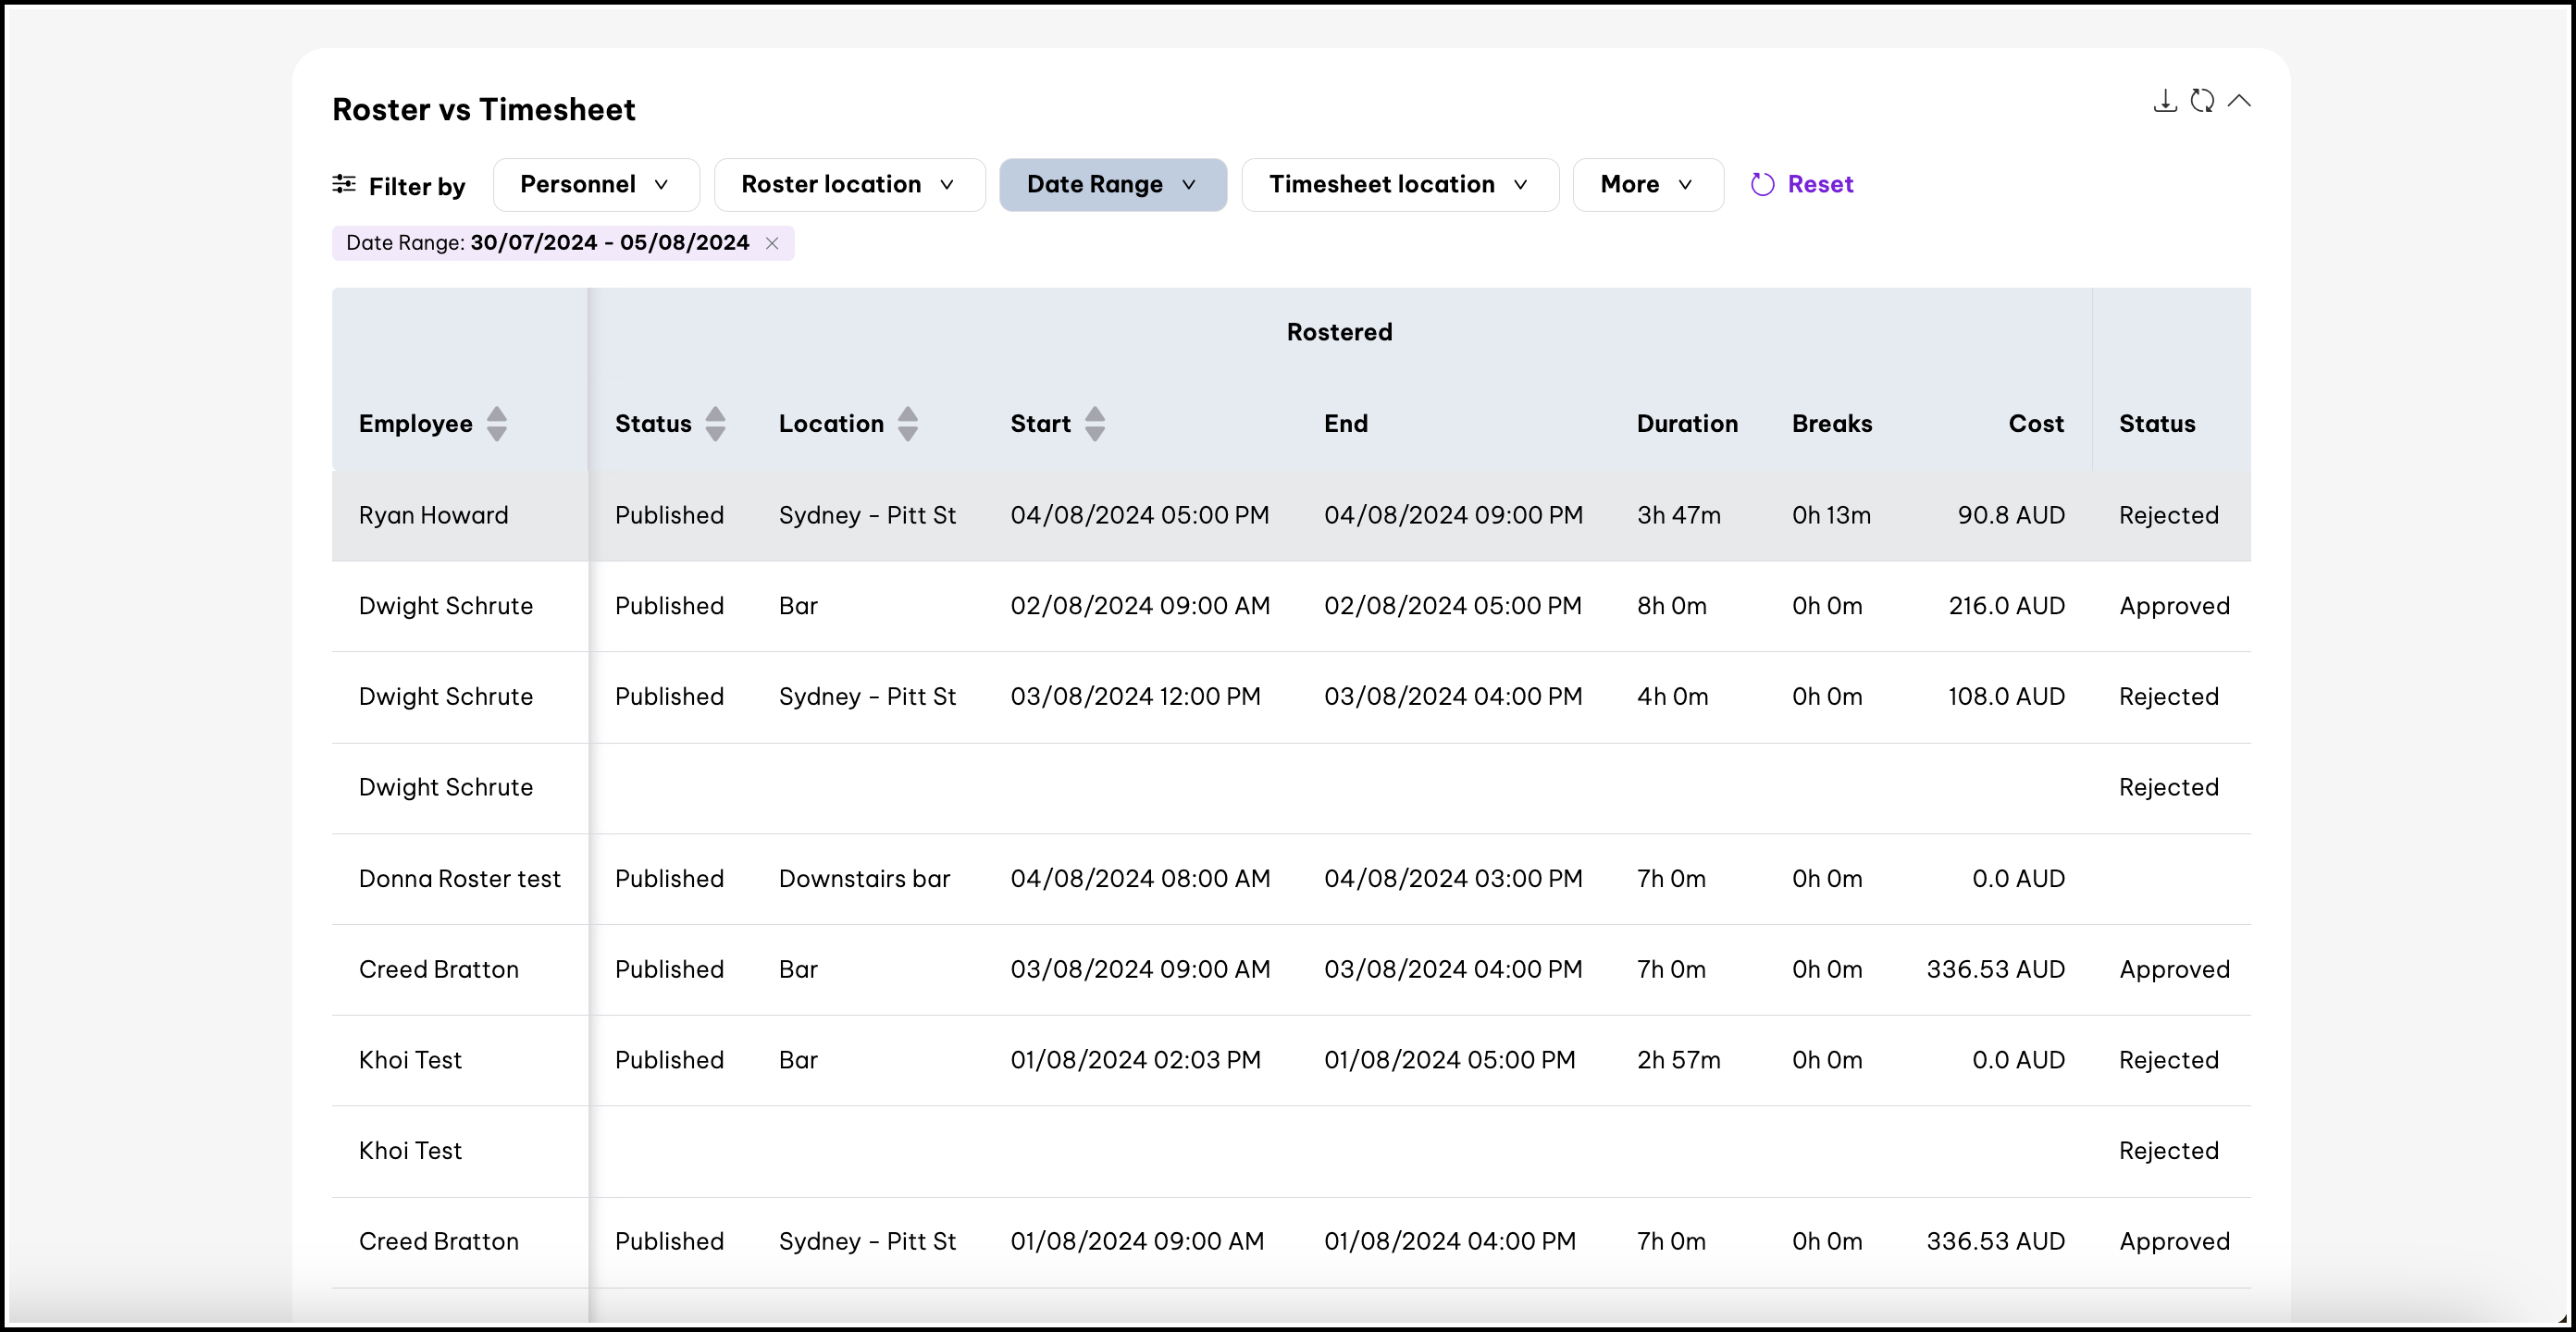
Task: Click Khoi Test's 01/08/2024 02:03 PM shift row
Action: (1134, 1060)
